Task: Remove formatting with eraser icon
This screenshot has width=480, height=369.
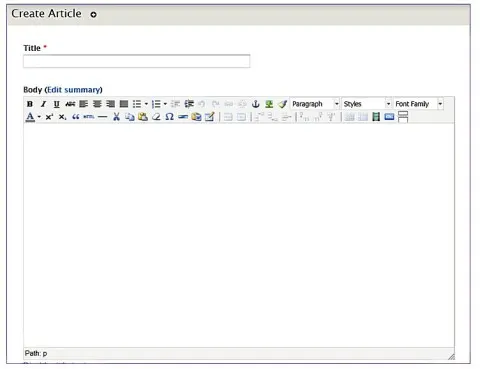Action: coord(156,117)
